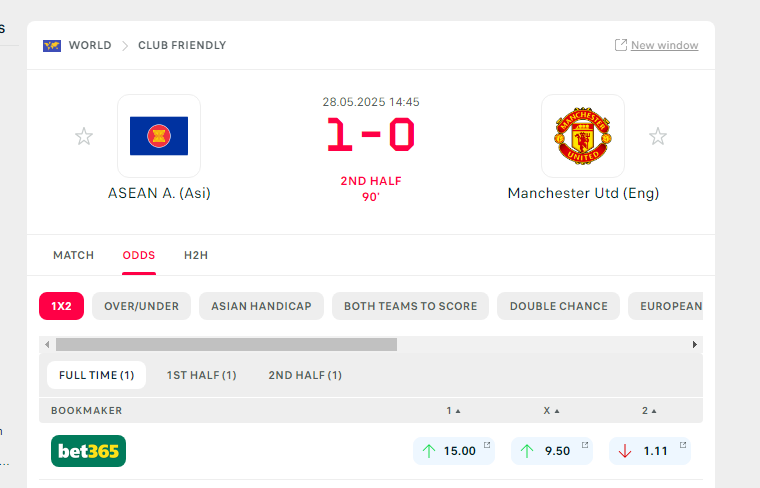Click the horizontal scrollbar right arrow

tap(695, 345)
